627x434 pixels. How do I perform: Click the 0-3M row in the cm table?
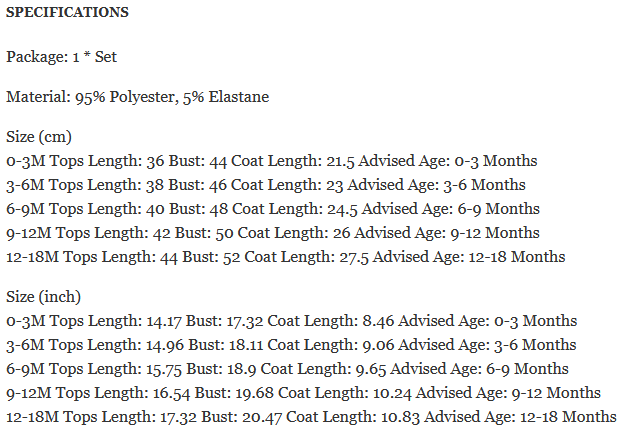pyautogui.click(x=272, y=161)
